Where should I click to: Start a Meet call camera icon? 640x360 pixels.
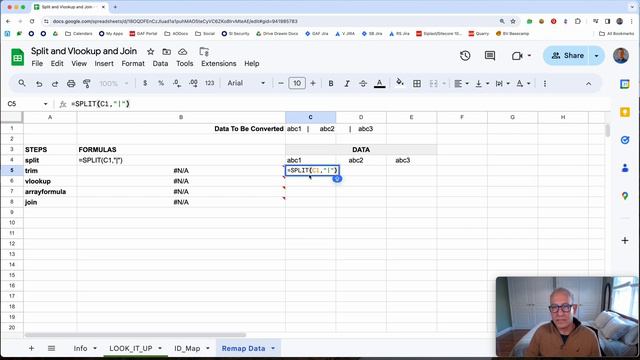pyautogui.click(x=517, y=56)
